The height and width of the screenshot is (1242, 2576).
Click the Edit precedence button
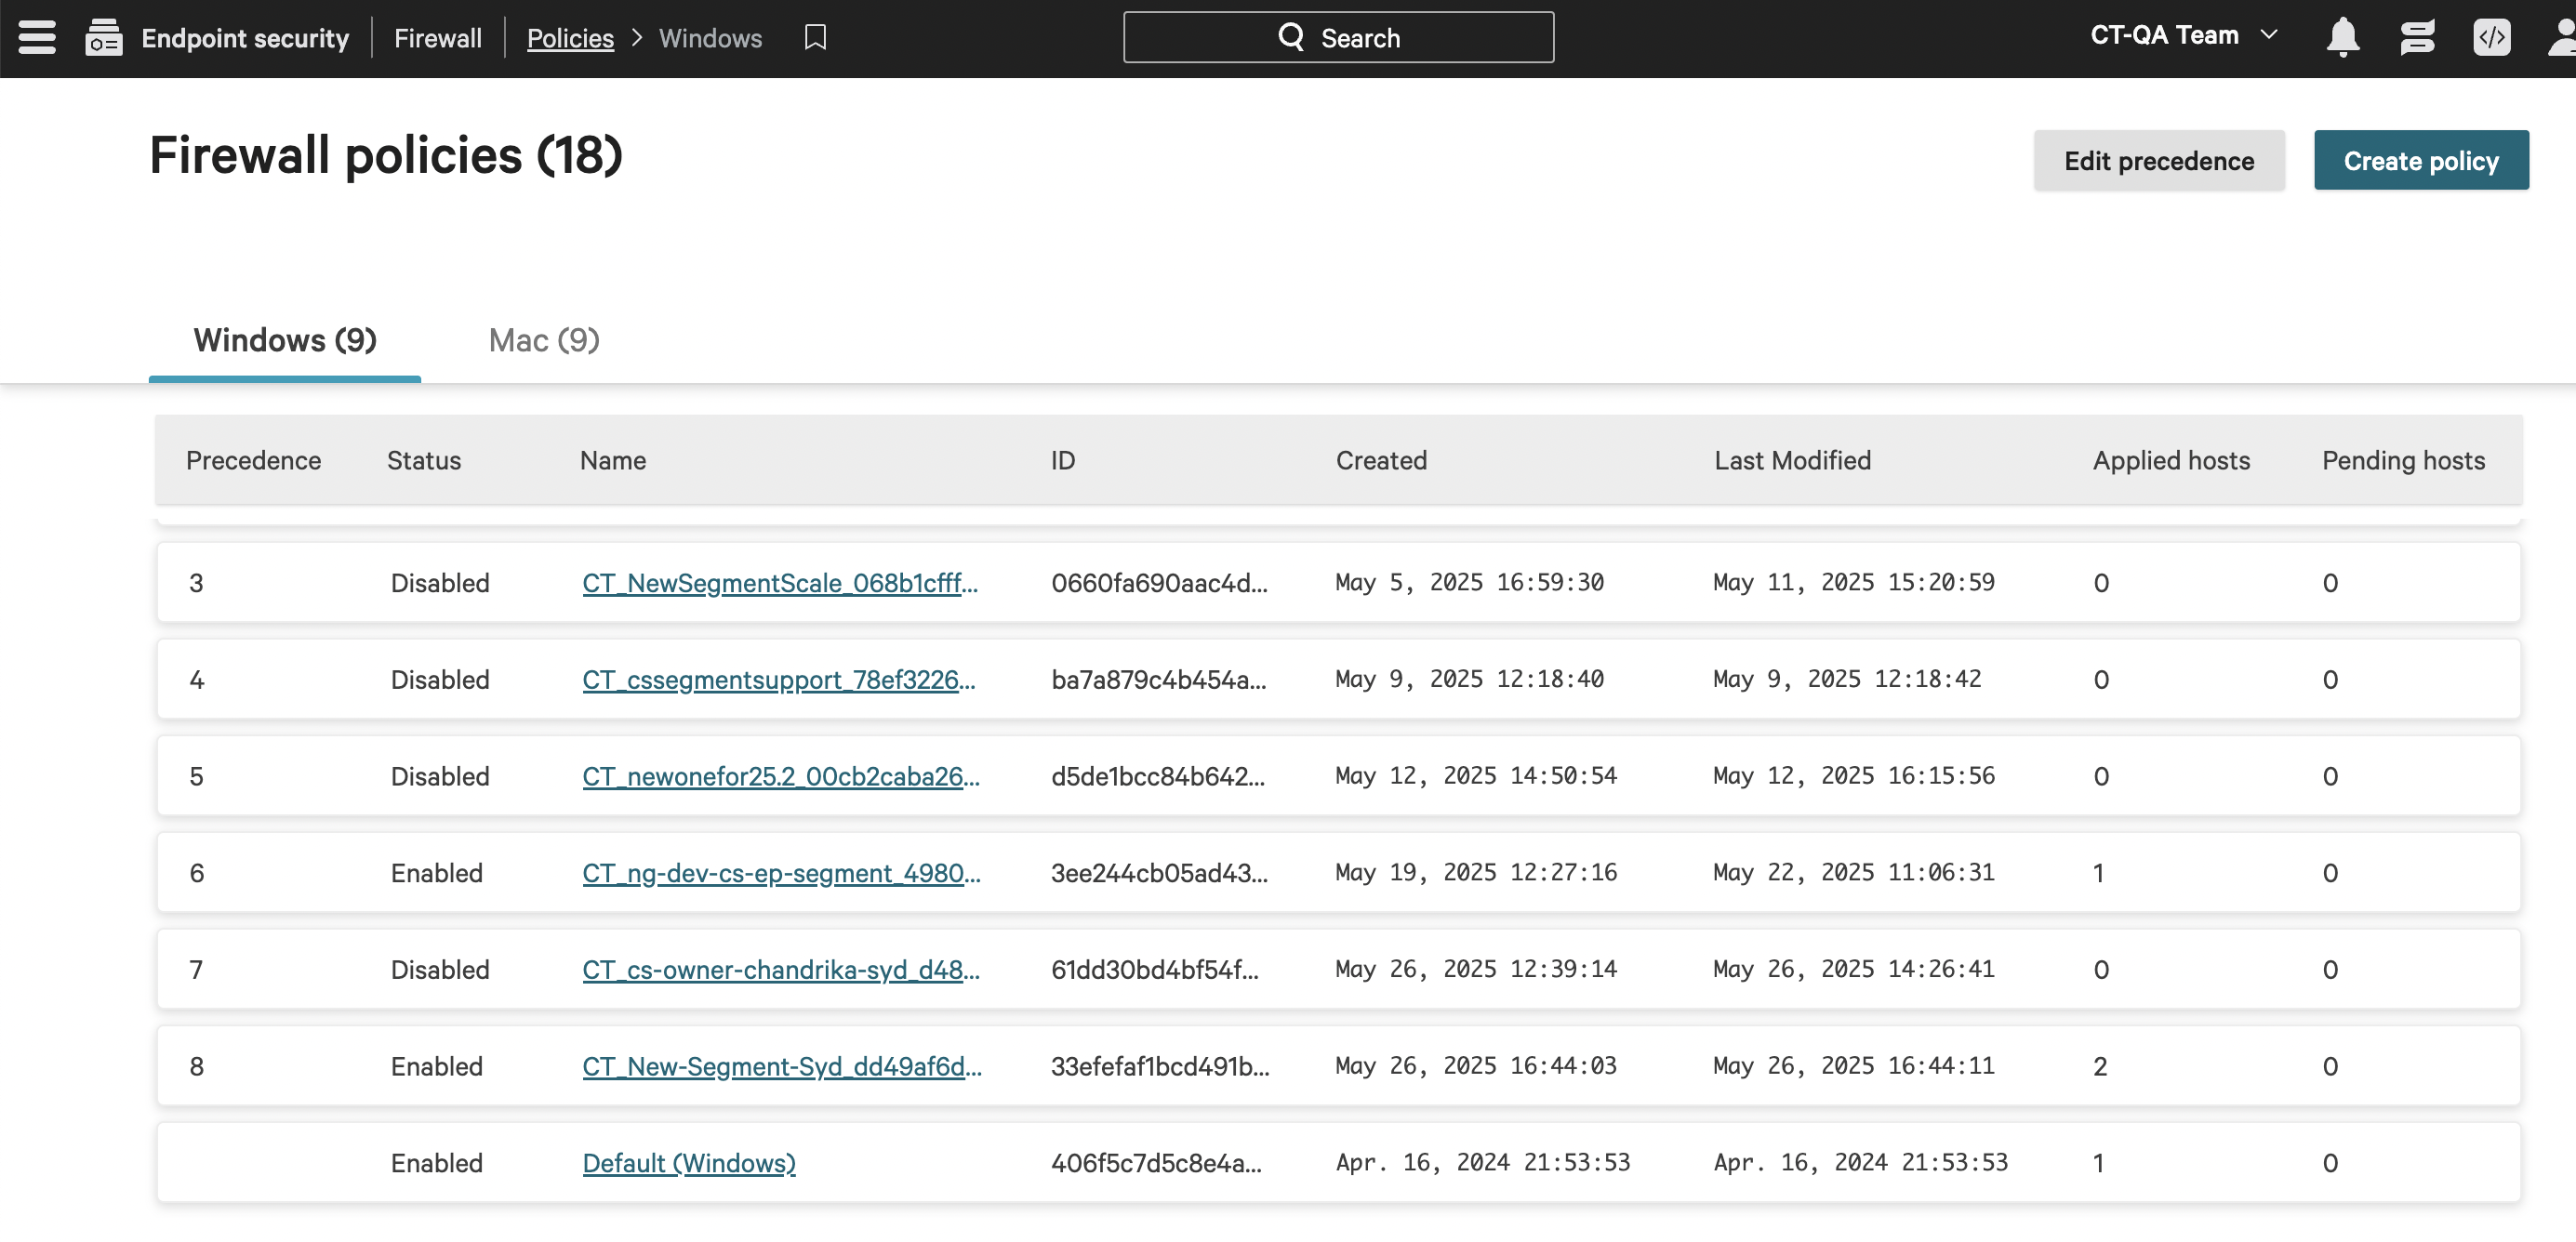(x=2159, y=160)
